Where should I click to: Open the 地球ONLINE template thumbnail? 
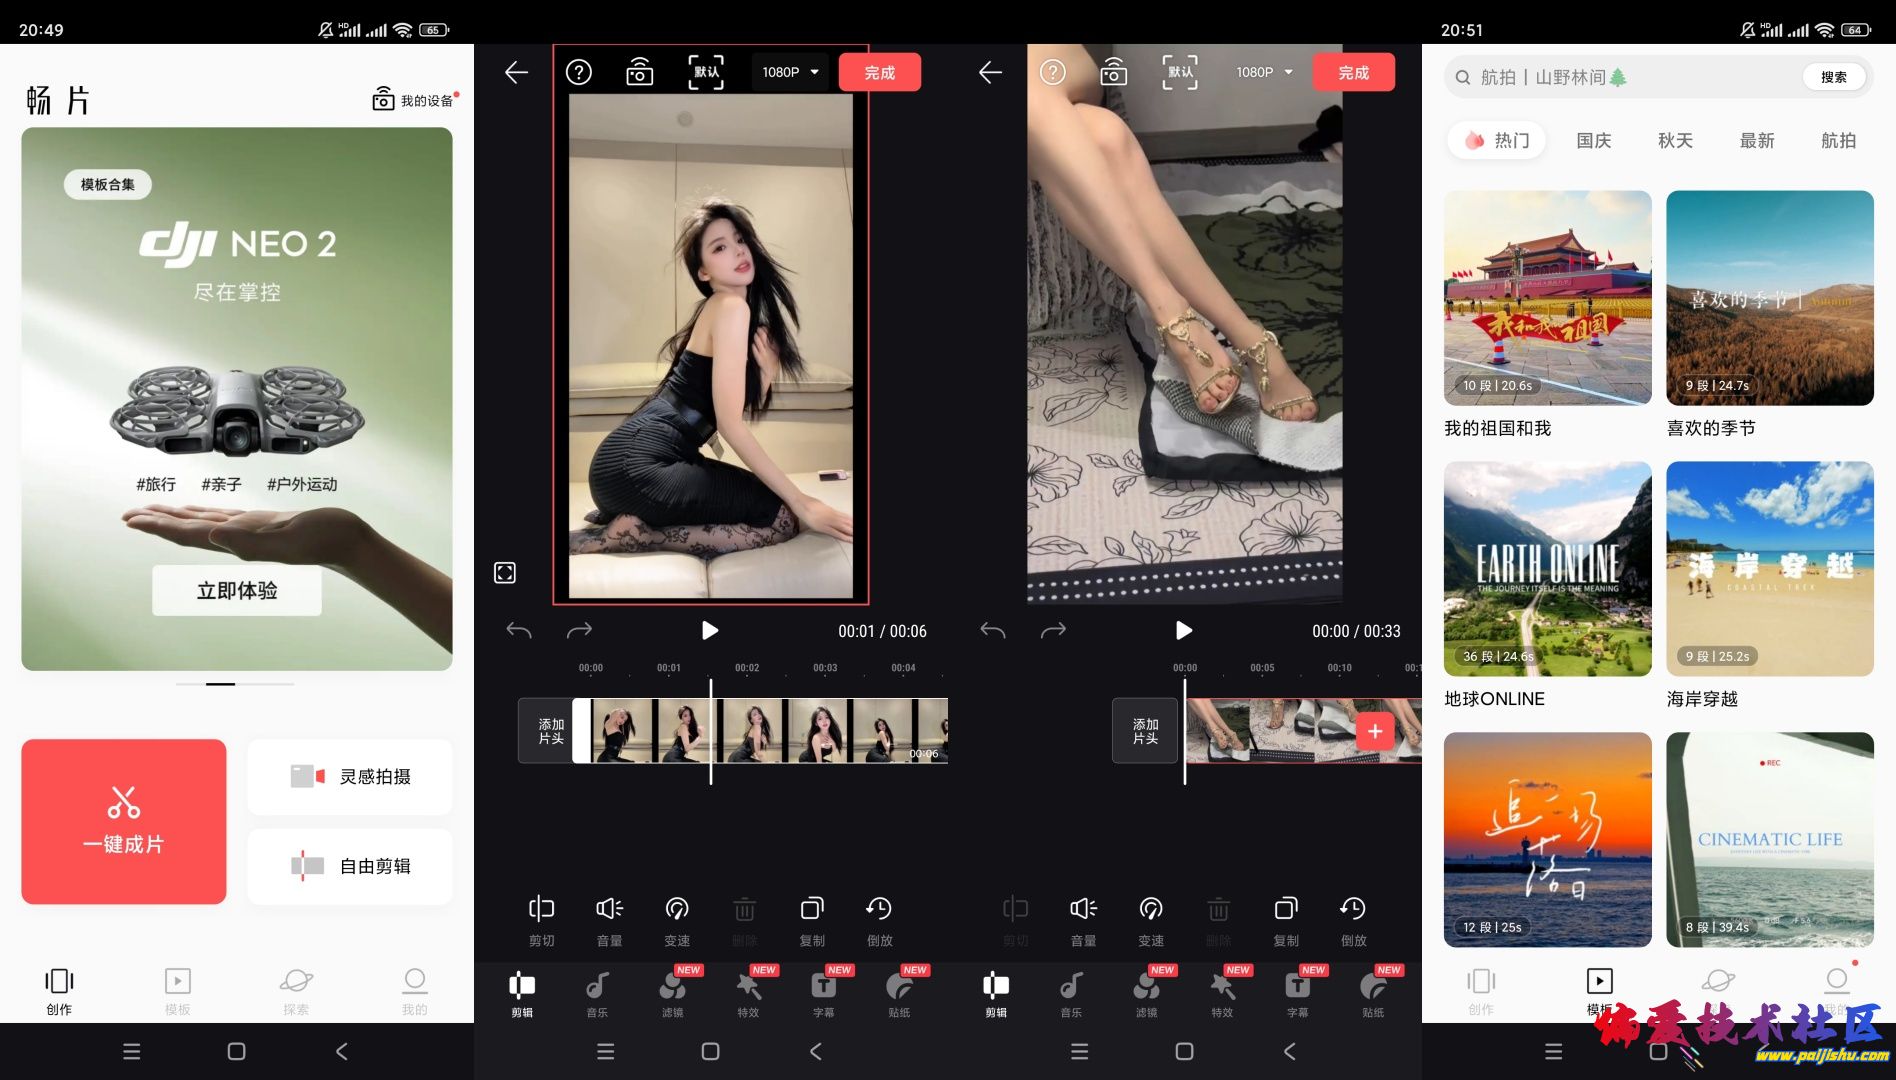pyautogui.click(x=1547, y=569)
